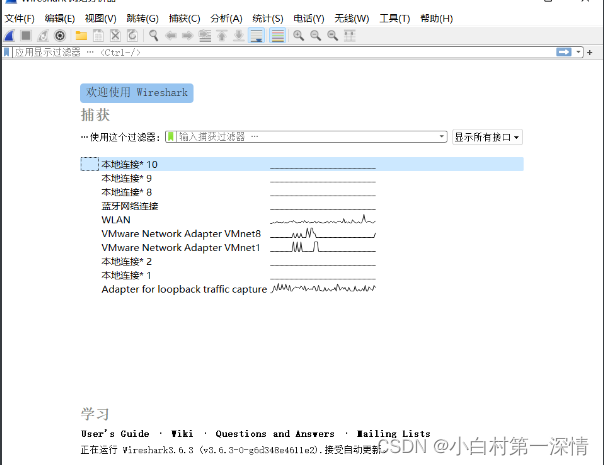The width and height of the screenshot is (604, 465).
Task: Open the Mailing Lists link
Action: tap(394, 433)
